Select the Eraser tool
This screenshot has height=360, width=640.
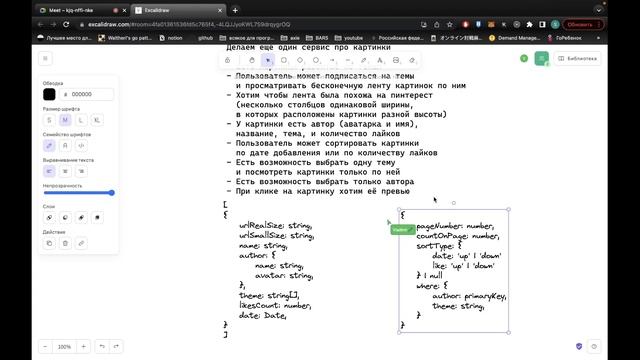[412, 60]
